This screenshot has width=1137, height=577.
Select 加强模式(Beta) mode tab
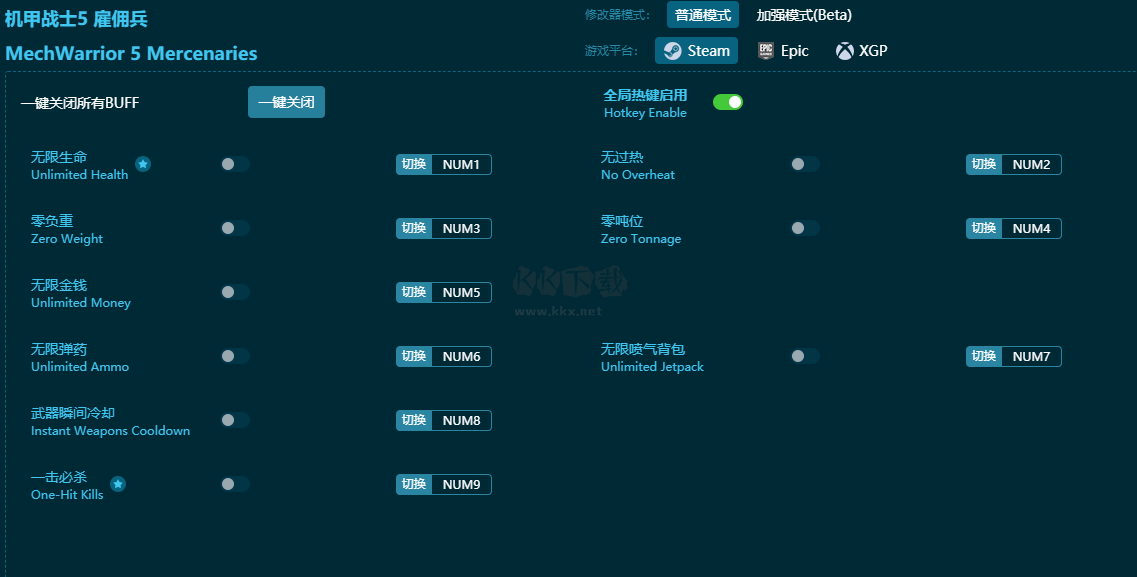(x=804, y=15)
